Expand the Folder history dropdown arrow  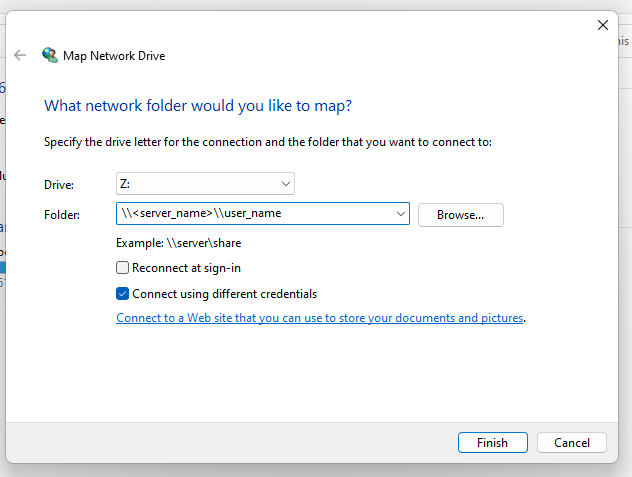400,213
